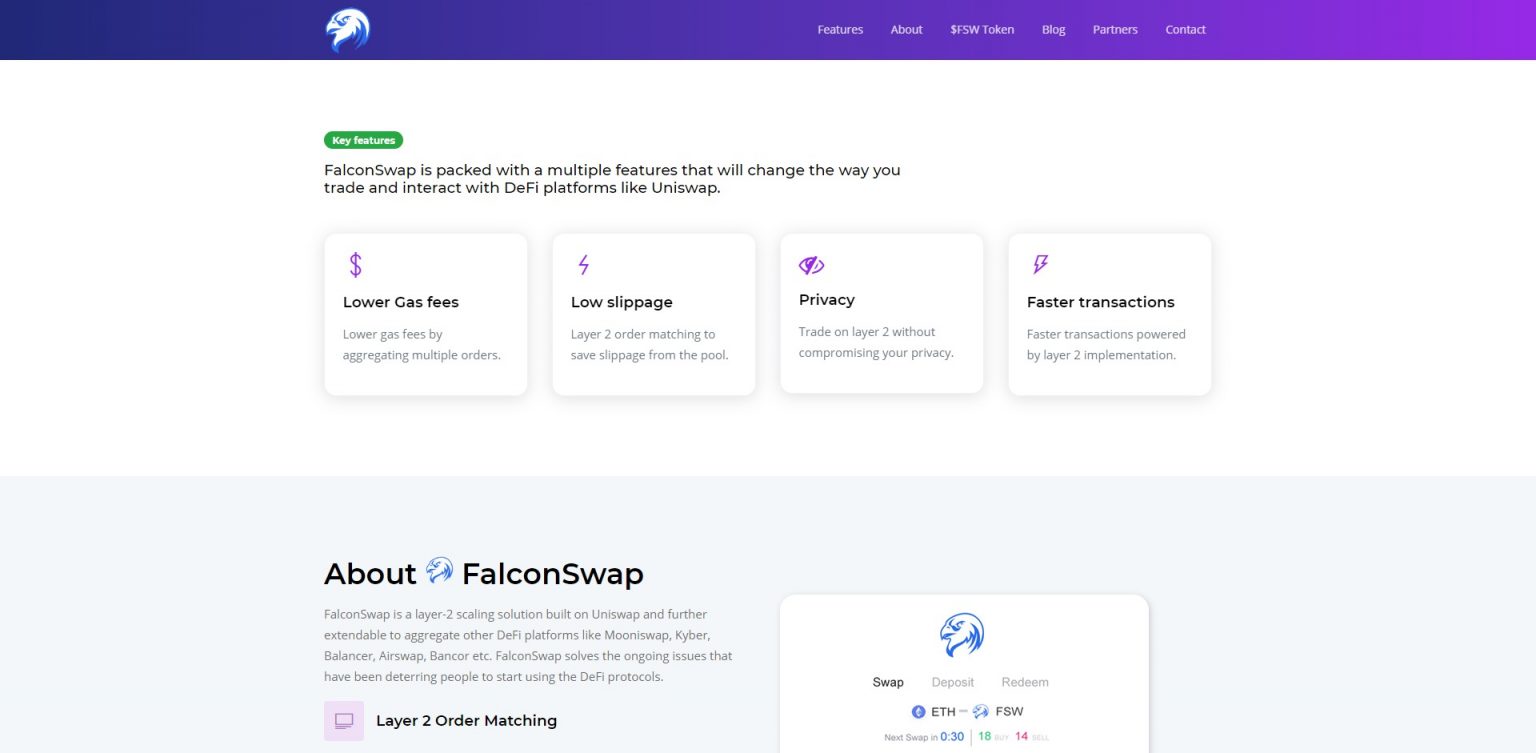Click the green BUY count indicator
The height and width of the screenshot is (753, 1536).
[x=985, y=737]
